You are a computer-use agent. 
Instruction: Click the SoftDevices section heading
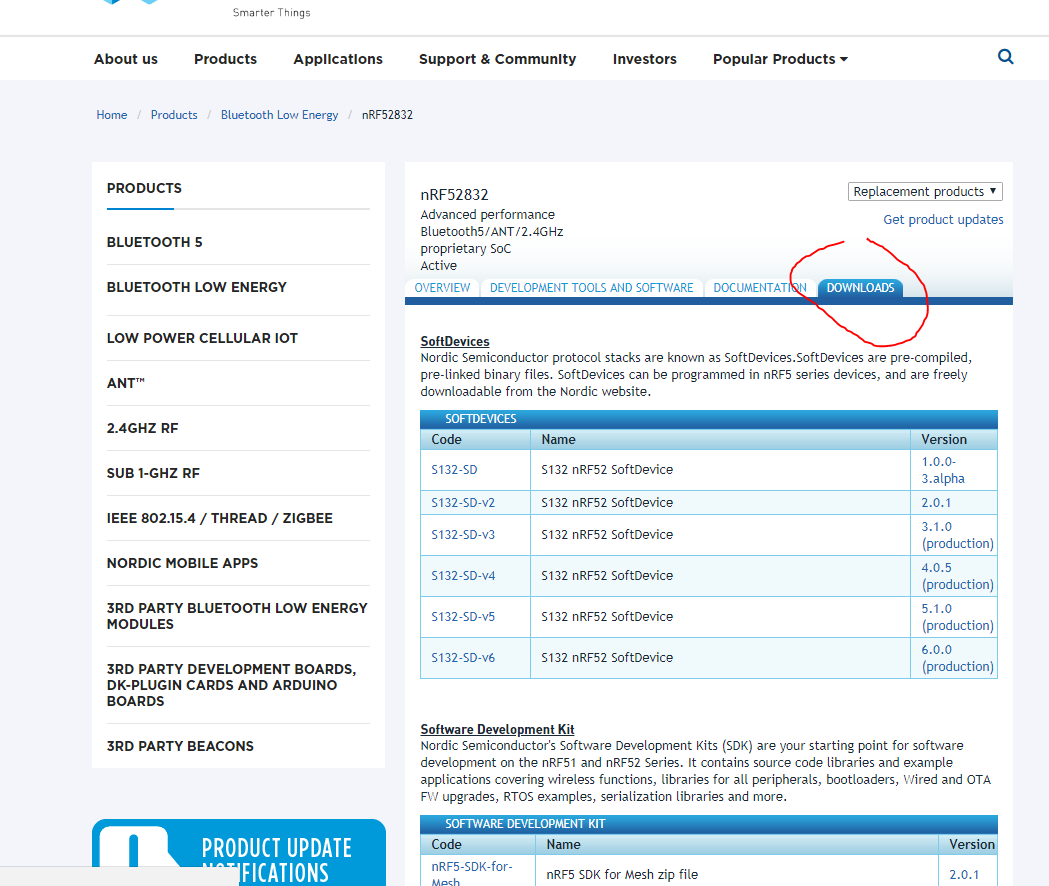[x=455, y=341]
